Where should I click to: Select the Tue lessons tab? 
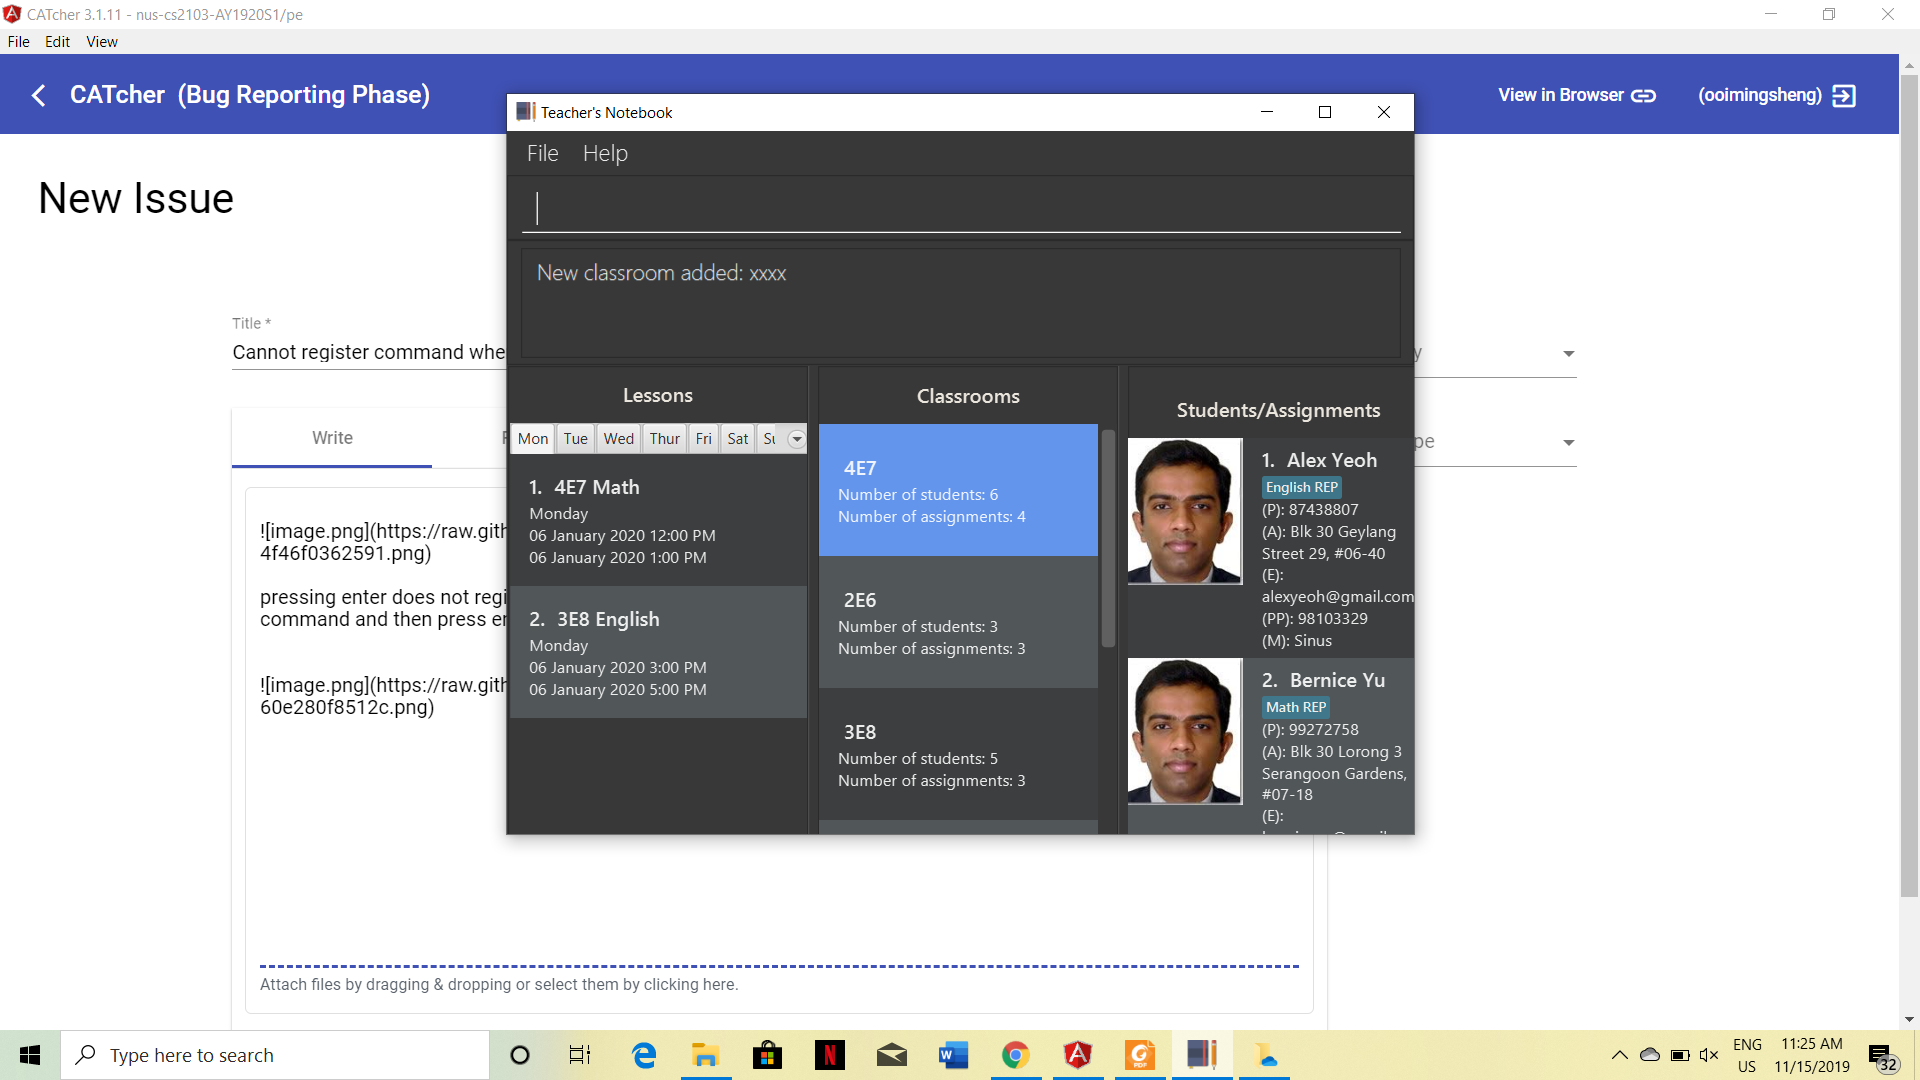click(x=575, y=439)
